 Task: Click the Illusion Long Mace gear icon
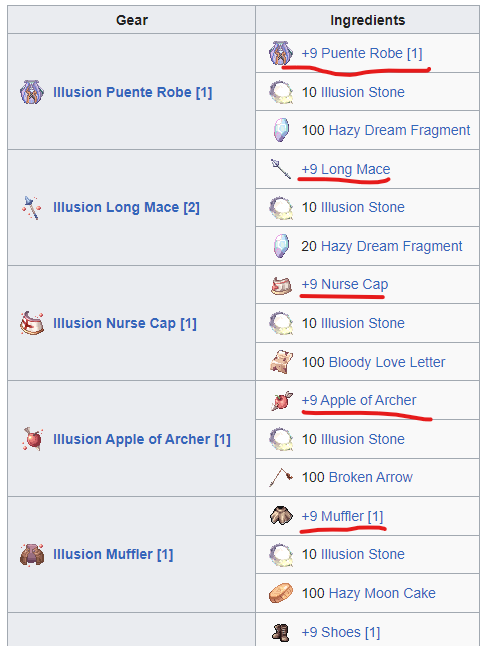(x=32, y=208)
